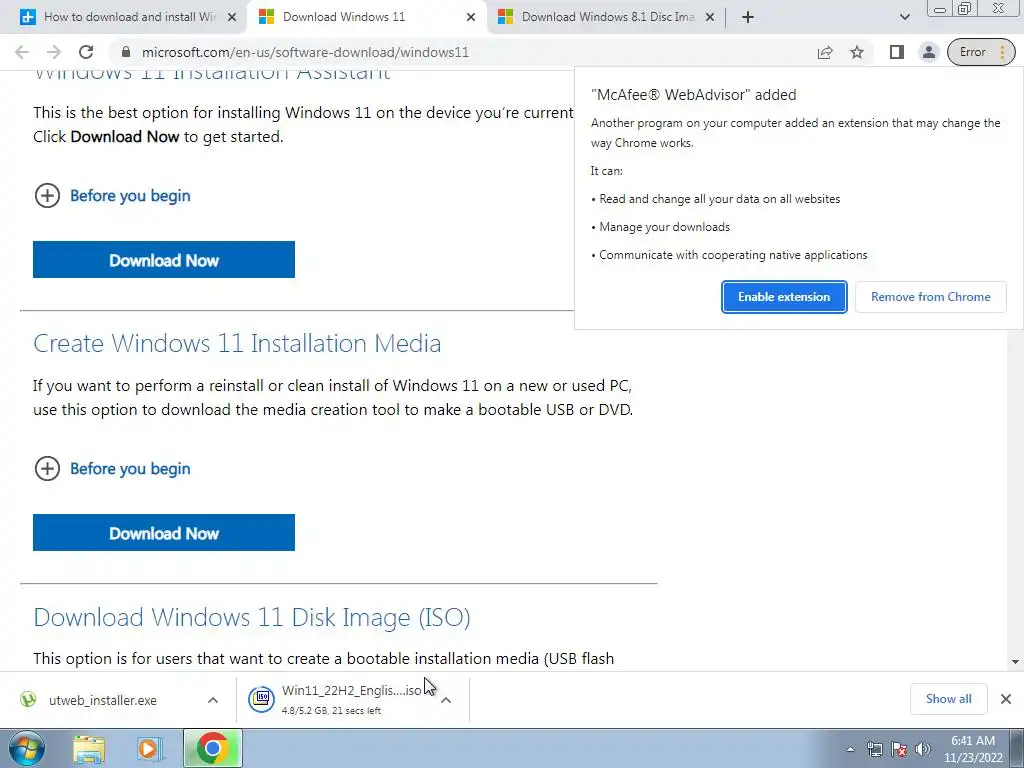This screenshot has height=768, width=1024.
Task: Open Action Center flag icon
Action: [x=899, y=749]
